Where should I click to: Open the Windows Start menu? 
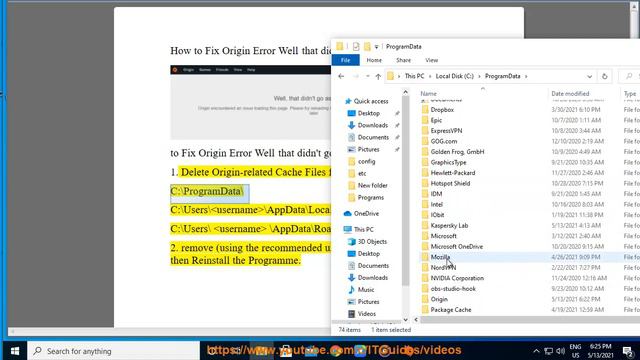(x=15, y=351)
